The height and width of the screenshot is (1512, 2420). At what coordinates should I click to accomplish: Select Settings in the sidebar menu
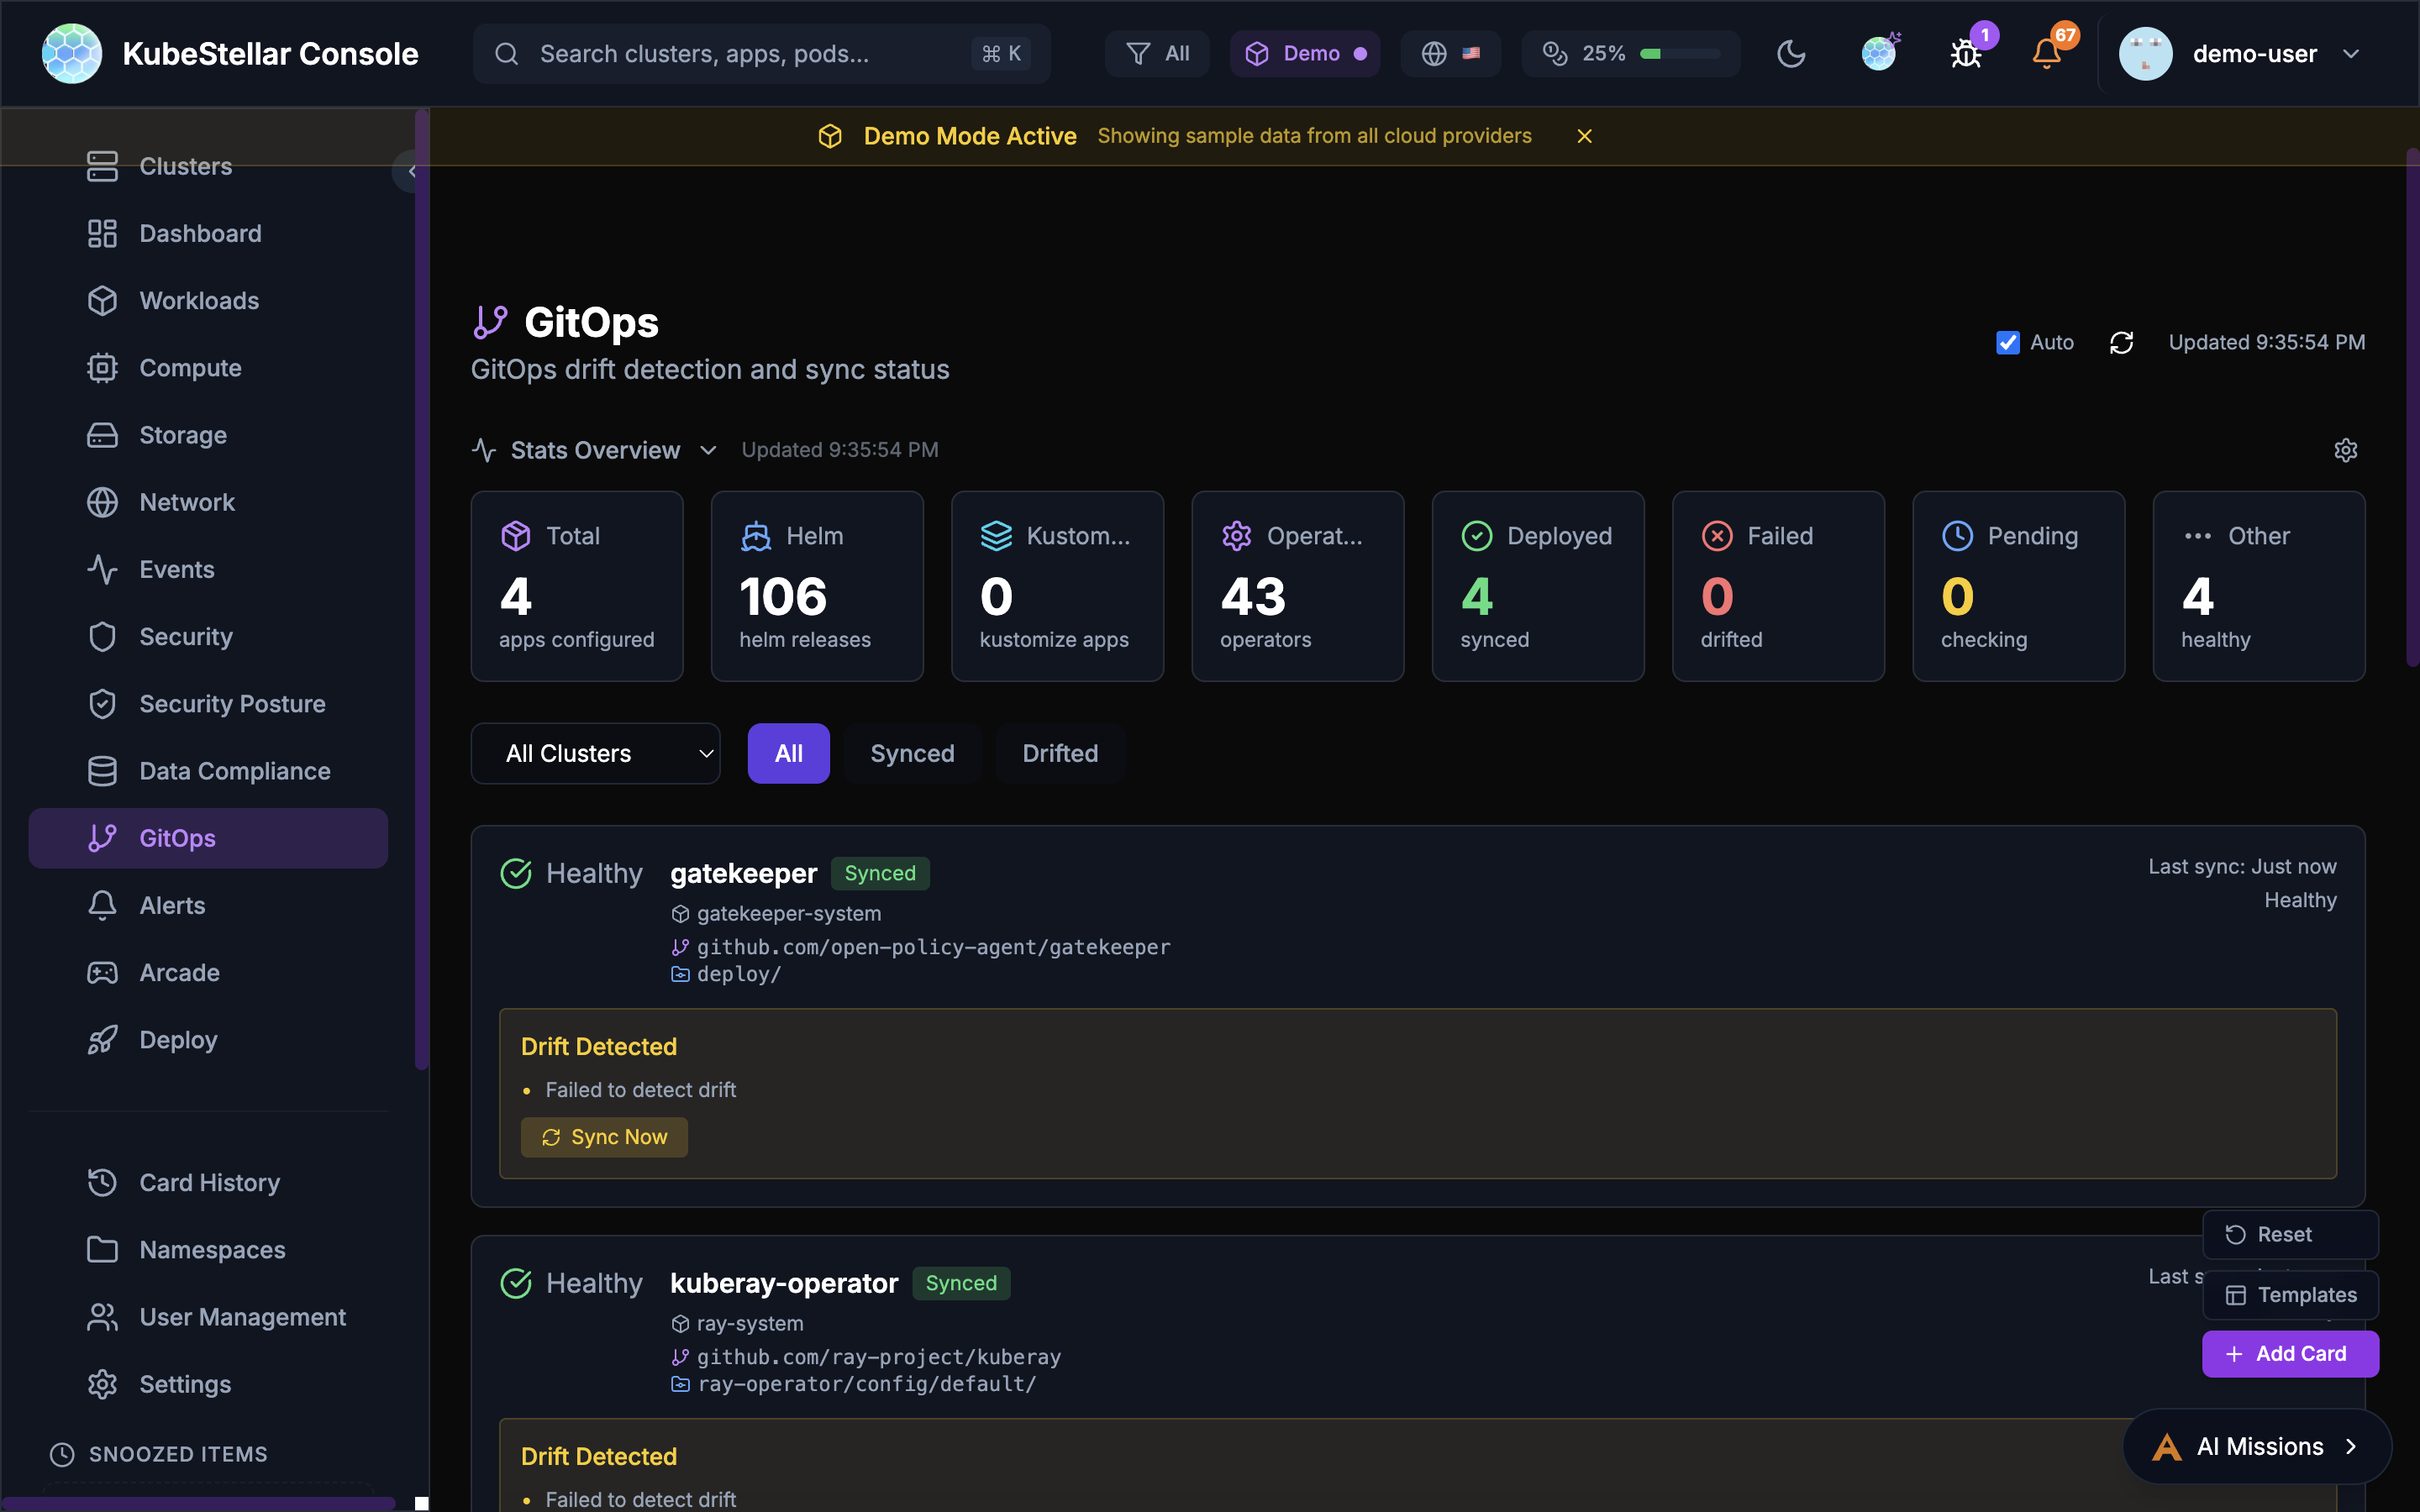pos(185,1384)
